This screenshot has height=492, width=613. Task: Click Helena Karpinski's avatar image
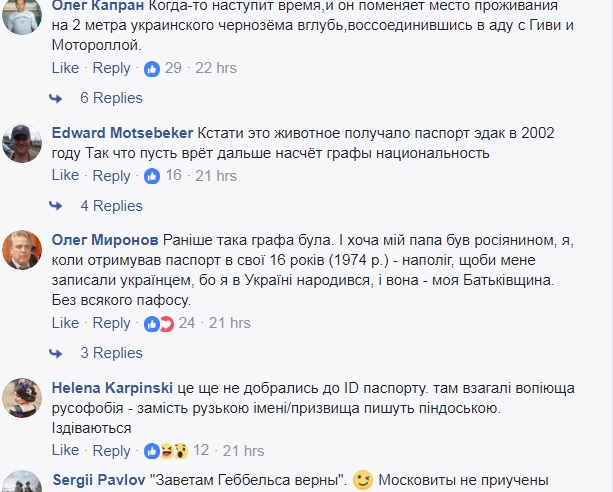point(22,399)
